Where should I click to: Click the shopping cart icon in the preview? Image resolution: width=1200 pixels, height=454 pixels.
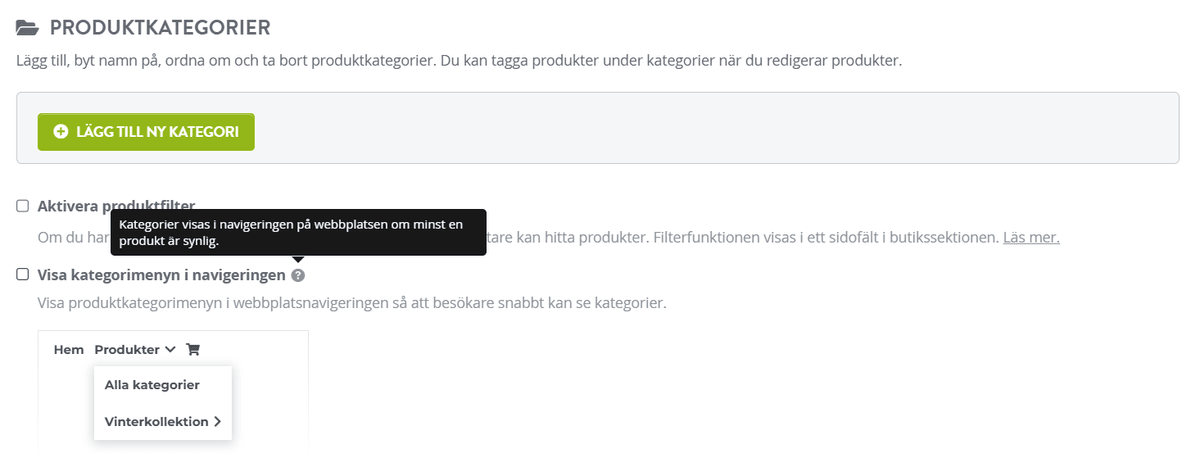coord(194,350)
